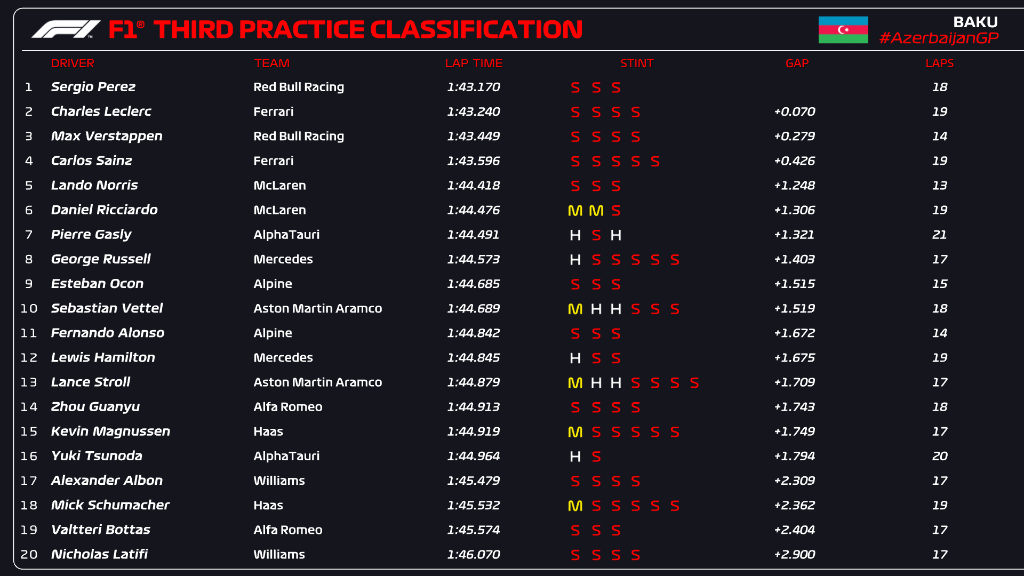The width and height of the screenshot is (1024, 576).
Task: Click Daniel Ricciardo's first yellow M tyre icon
Action: coord(574,210)
